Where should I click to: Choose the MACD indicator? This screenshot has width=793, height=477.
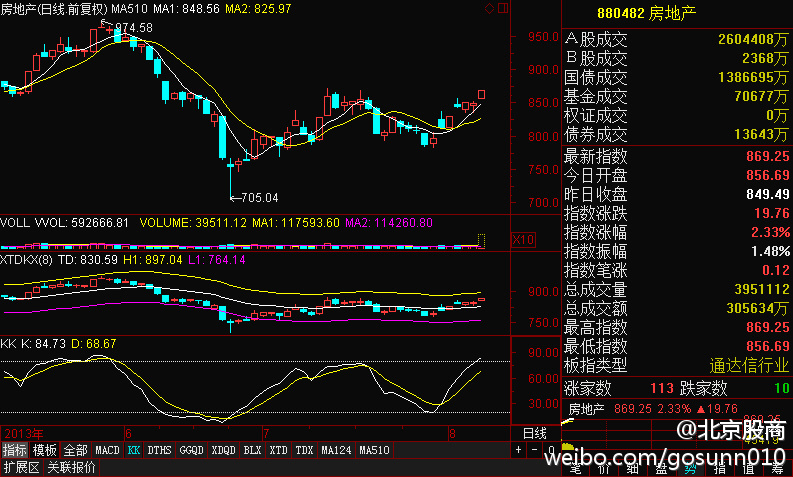click(x=107, y=451)
